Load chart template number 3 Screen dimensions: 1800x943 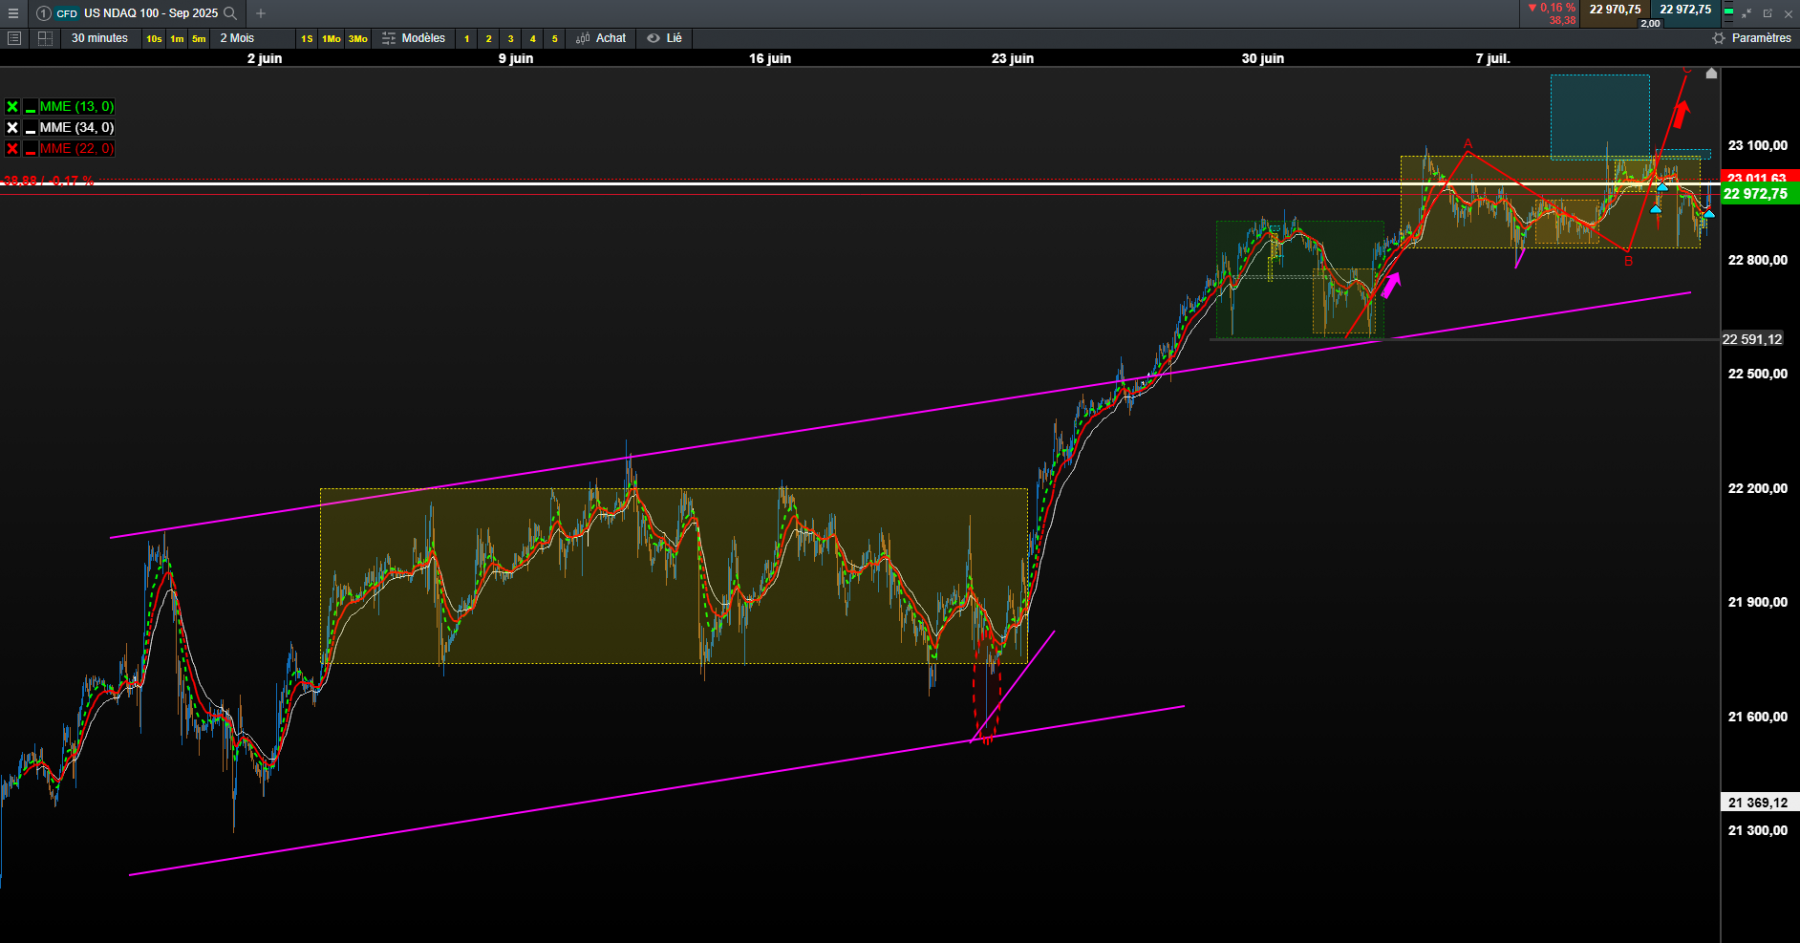pyautogui.click(x=511, y=39)
